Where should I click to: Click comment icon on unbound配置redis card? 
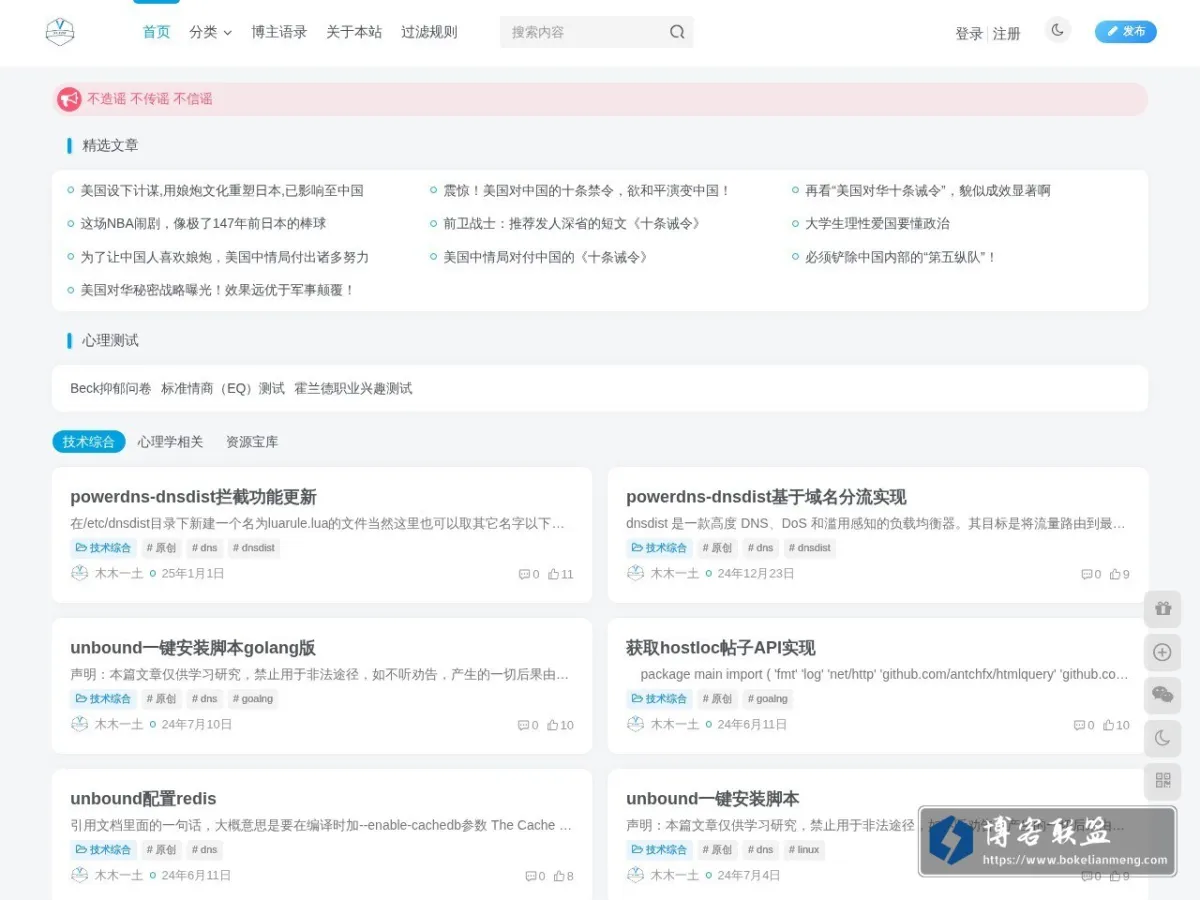pos(531,876)
